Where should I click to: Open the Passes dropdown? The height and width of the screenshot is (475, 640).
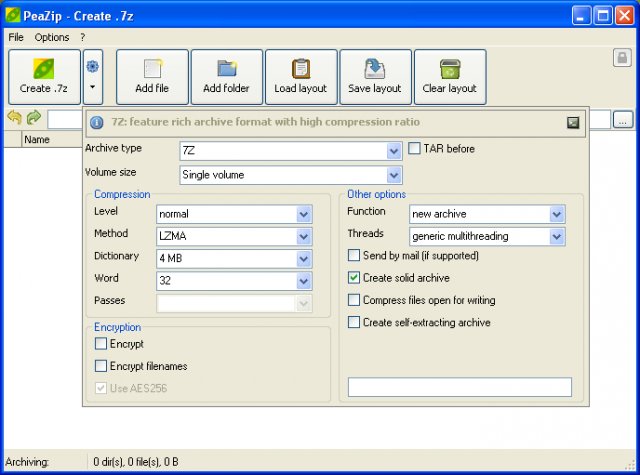tap(304, 304)
